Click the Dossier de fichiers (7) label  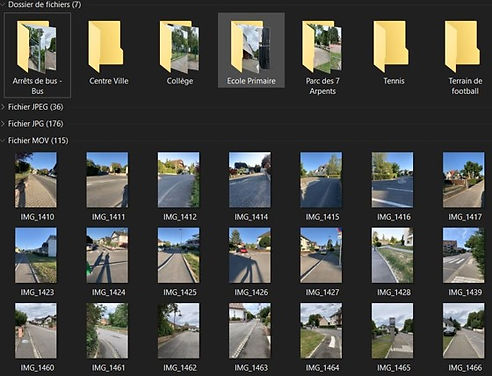pyautogui.click(x=44, y=4)
